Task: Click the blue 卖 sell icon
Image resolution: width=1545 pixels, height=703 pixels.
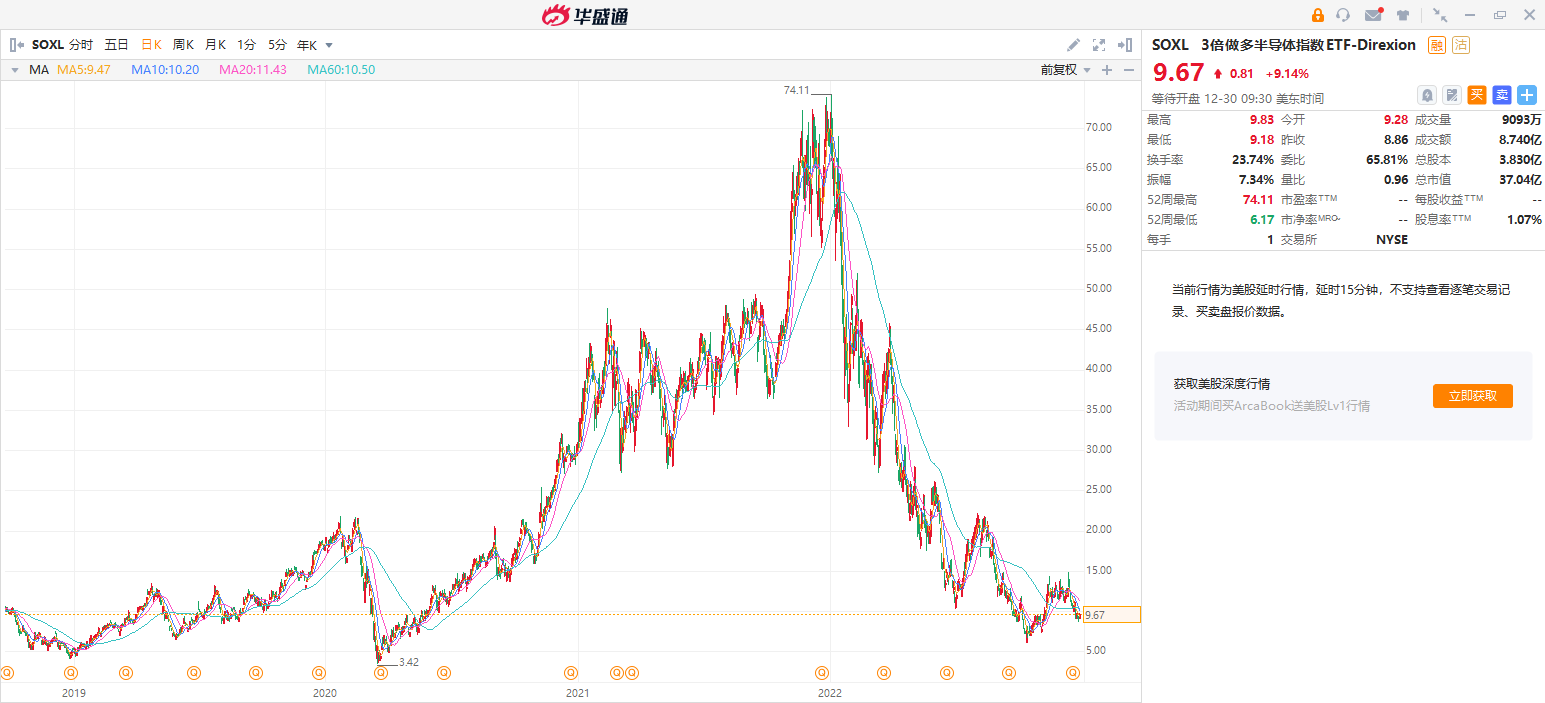Action: (x=1502, y=95)
